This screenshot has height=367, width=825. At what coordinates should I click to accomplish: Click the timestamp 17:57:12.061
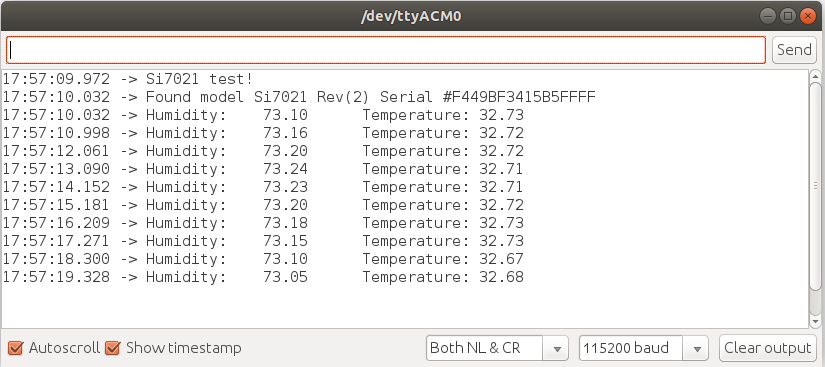pos(56,151)
